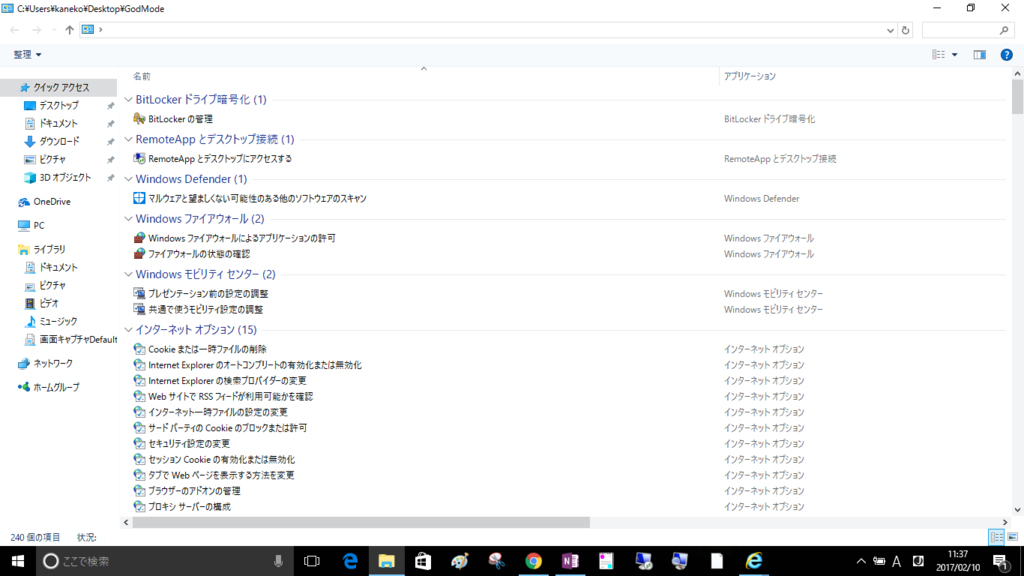Show hidden system tray icons
The height and width of the screenshot is (576, 1024).
click(x=861, y=561)
